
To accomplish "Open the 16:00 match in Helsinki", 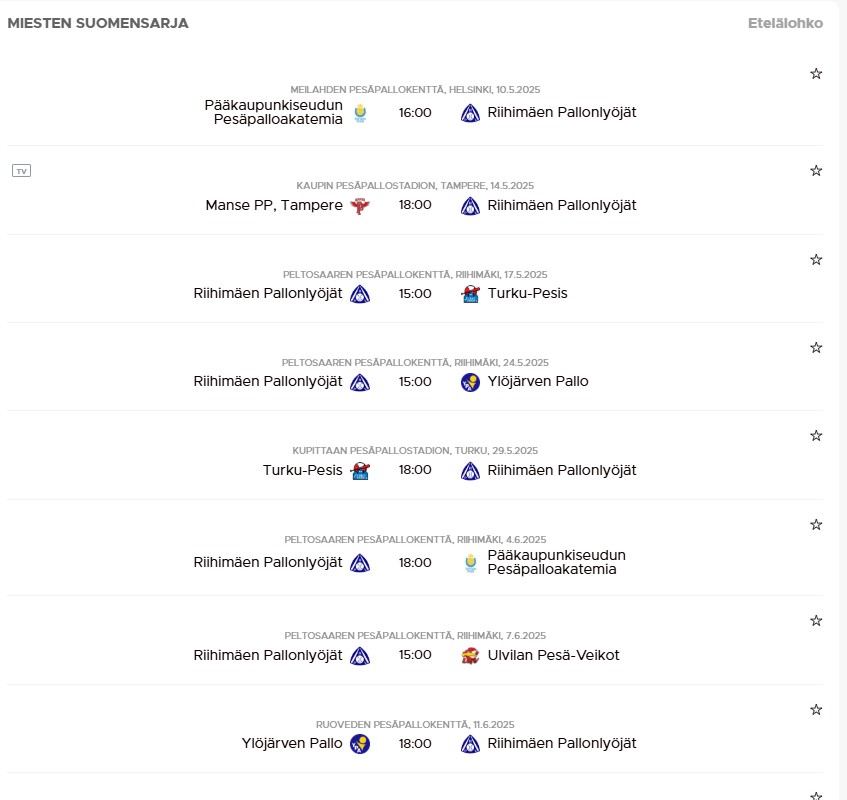I will coord(415,113).
